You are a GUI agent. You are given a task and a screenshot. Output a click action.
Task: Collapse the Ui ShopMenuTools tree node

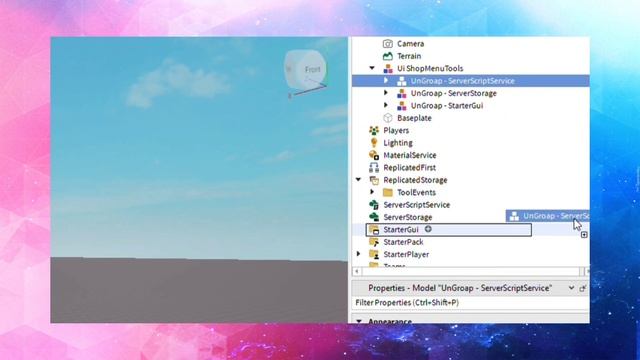coord(372,68)
